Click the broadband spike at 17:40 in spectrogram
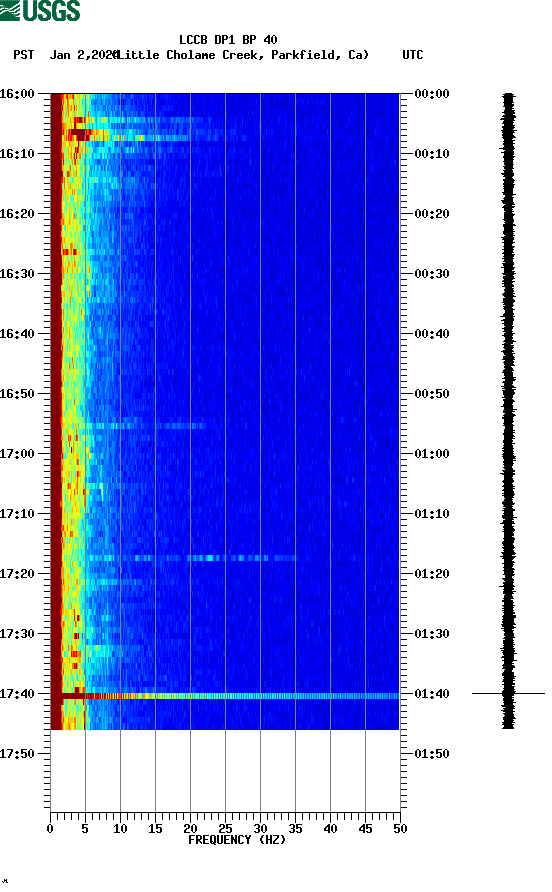Screen dimensions: 552x892 pyautogui.click(x=225, y=696)
